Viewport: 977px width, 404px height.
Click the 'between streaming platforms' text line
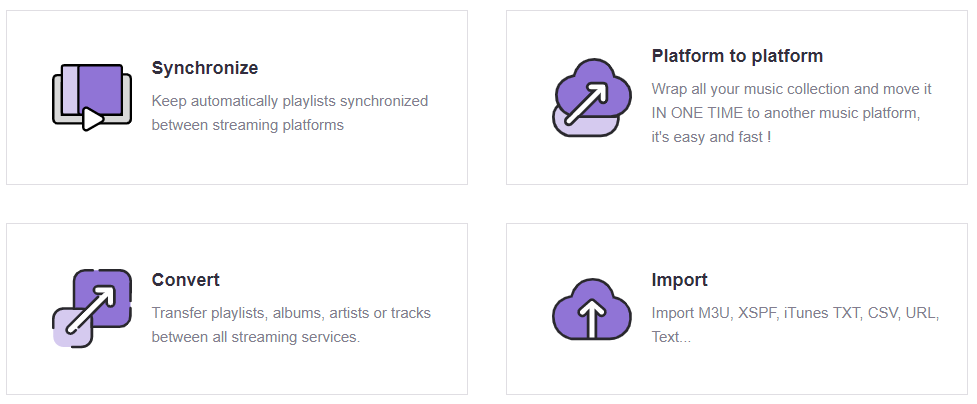point(247,125)
